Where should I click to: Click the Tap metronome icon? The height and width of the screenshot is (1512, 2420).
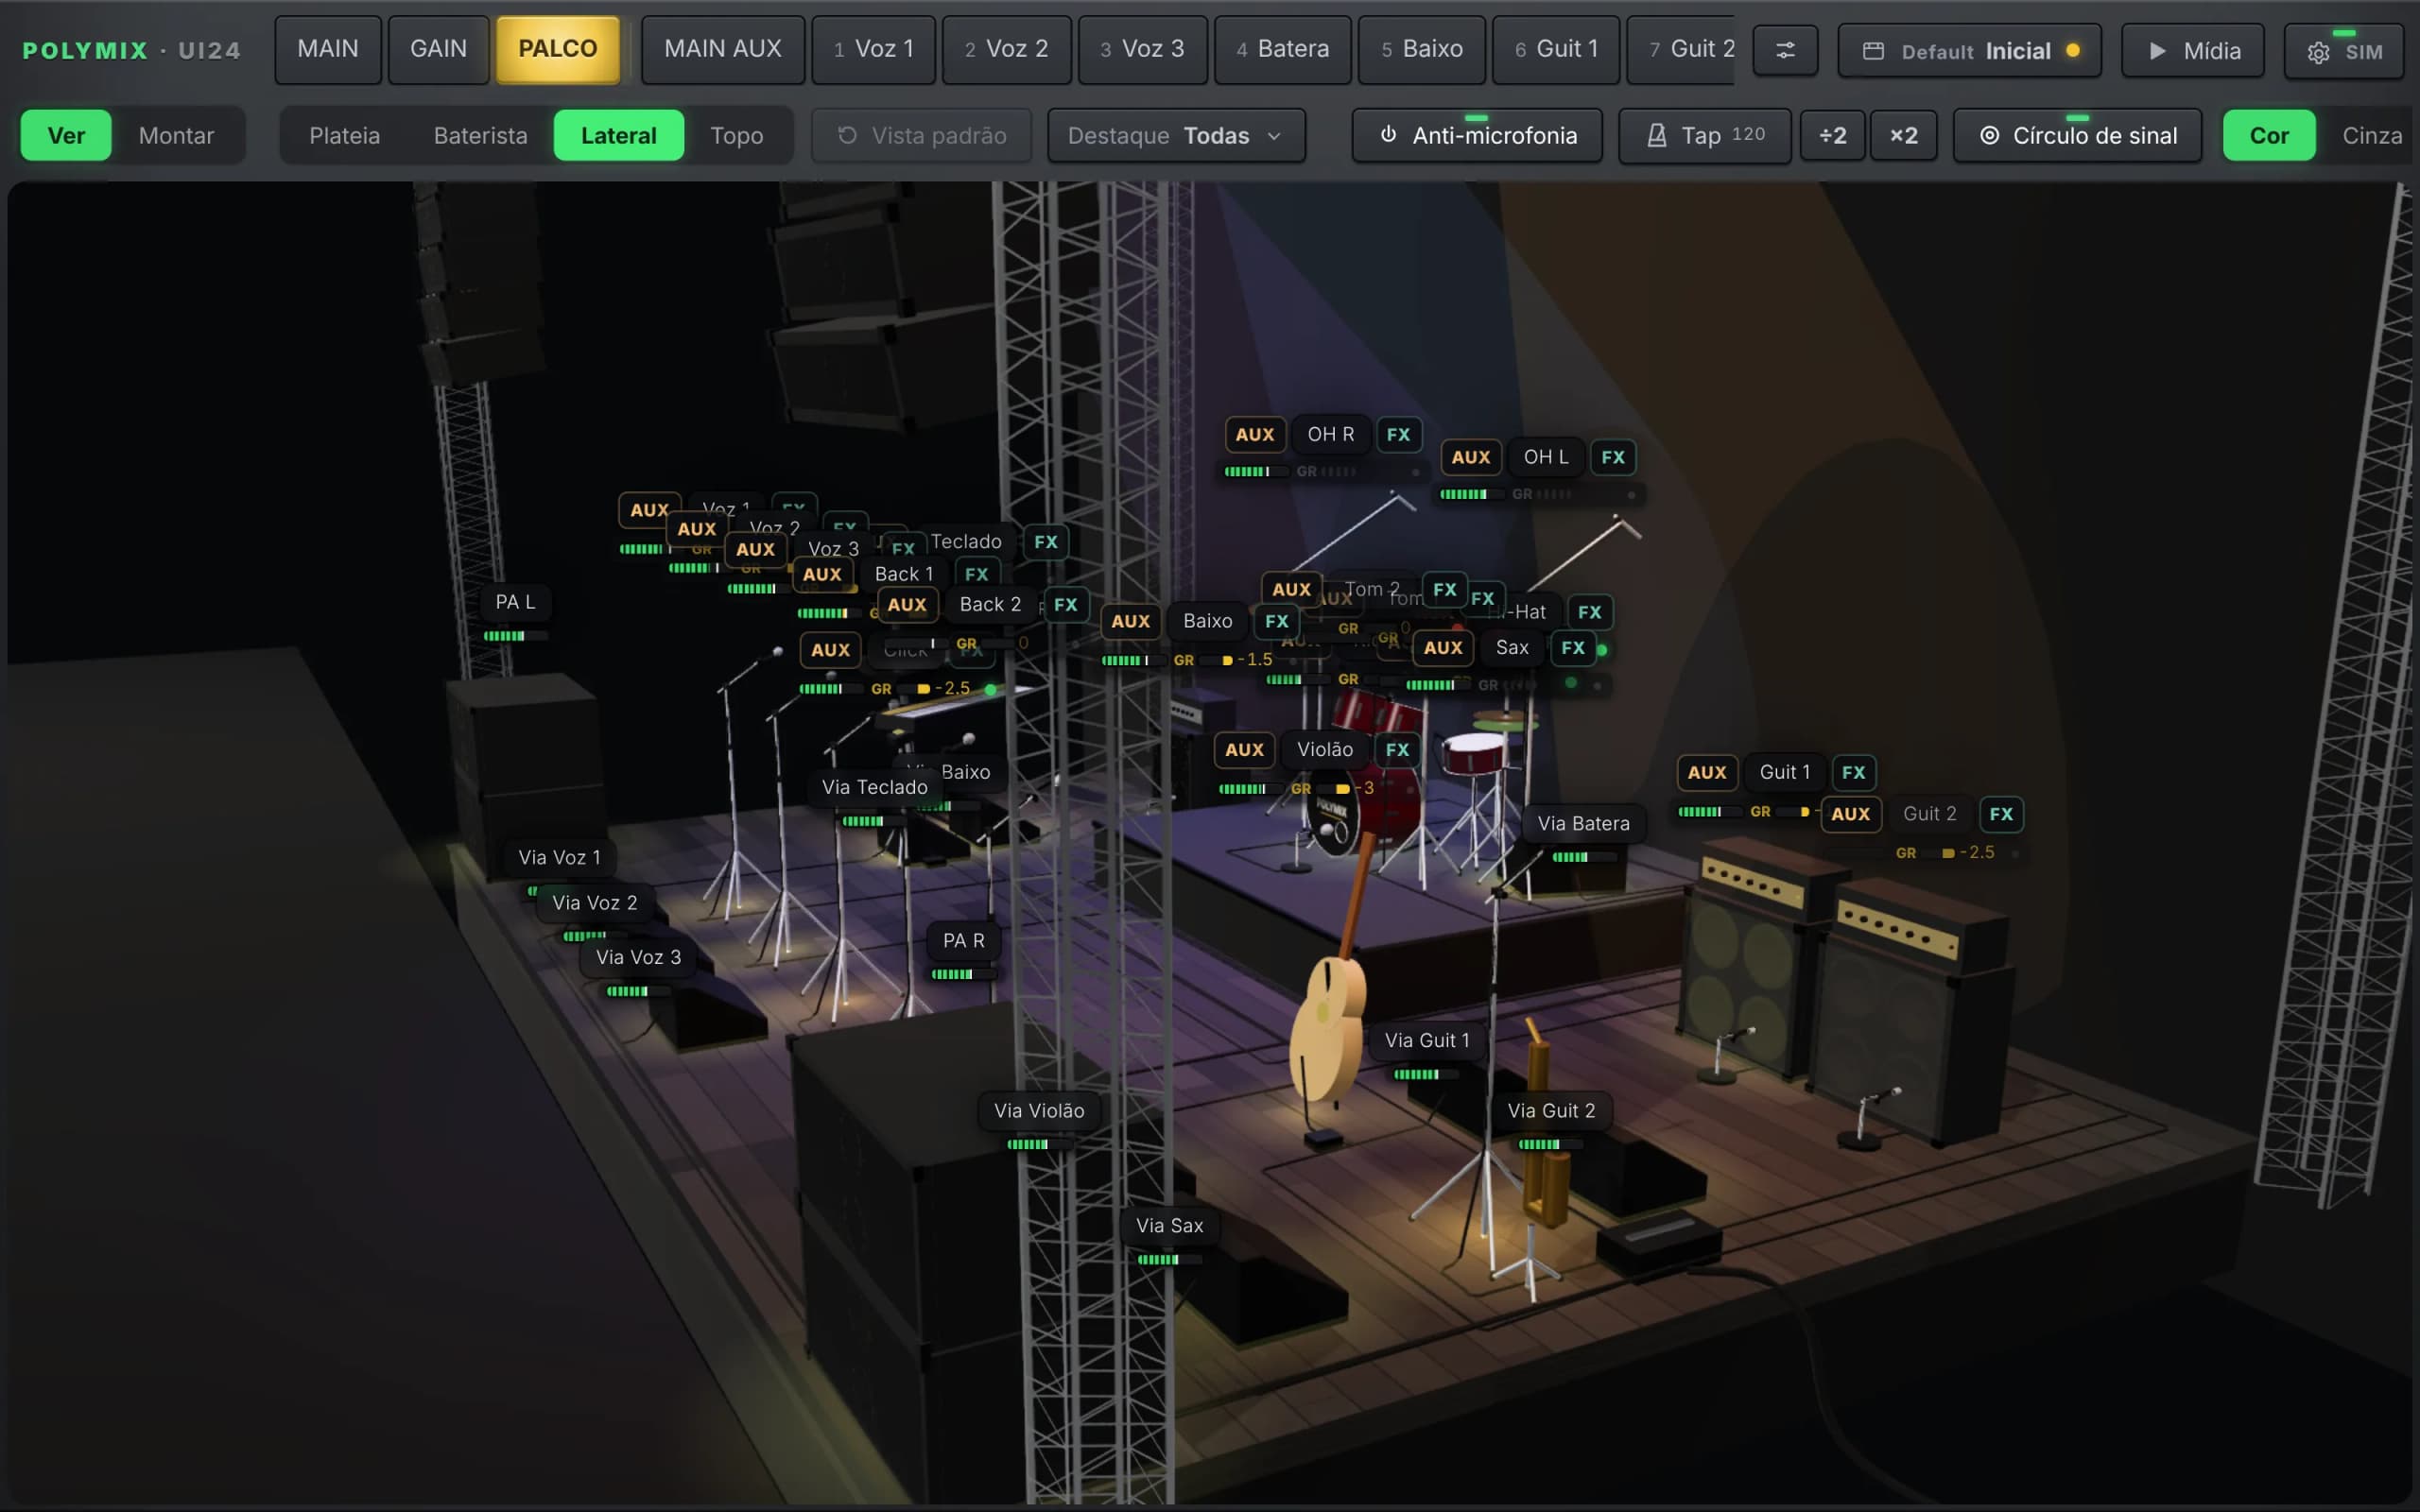[x=1657, y=135]
